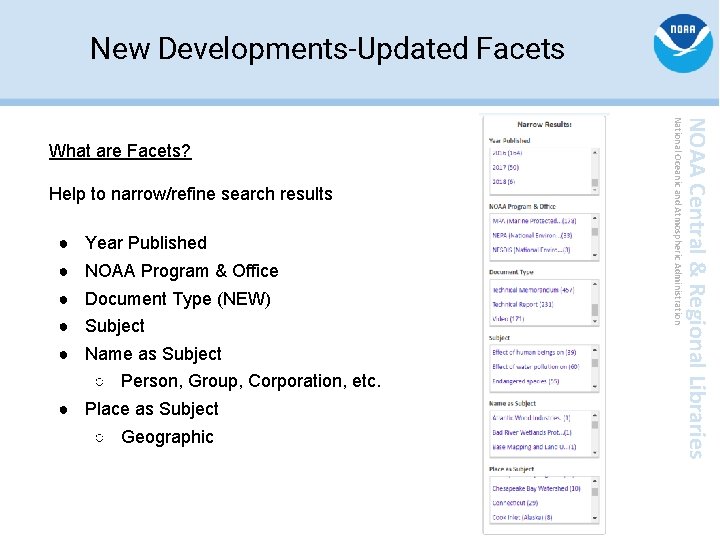The image size is (720, 540).
Task: Filter results by year 2017 (50)
Action: (506, 168)
